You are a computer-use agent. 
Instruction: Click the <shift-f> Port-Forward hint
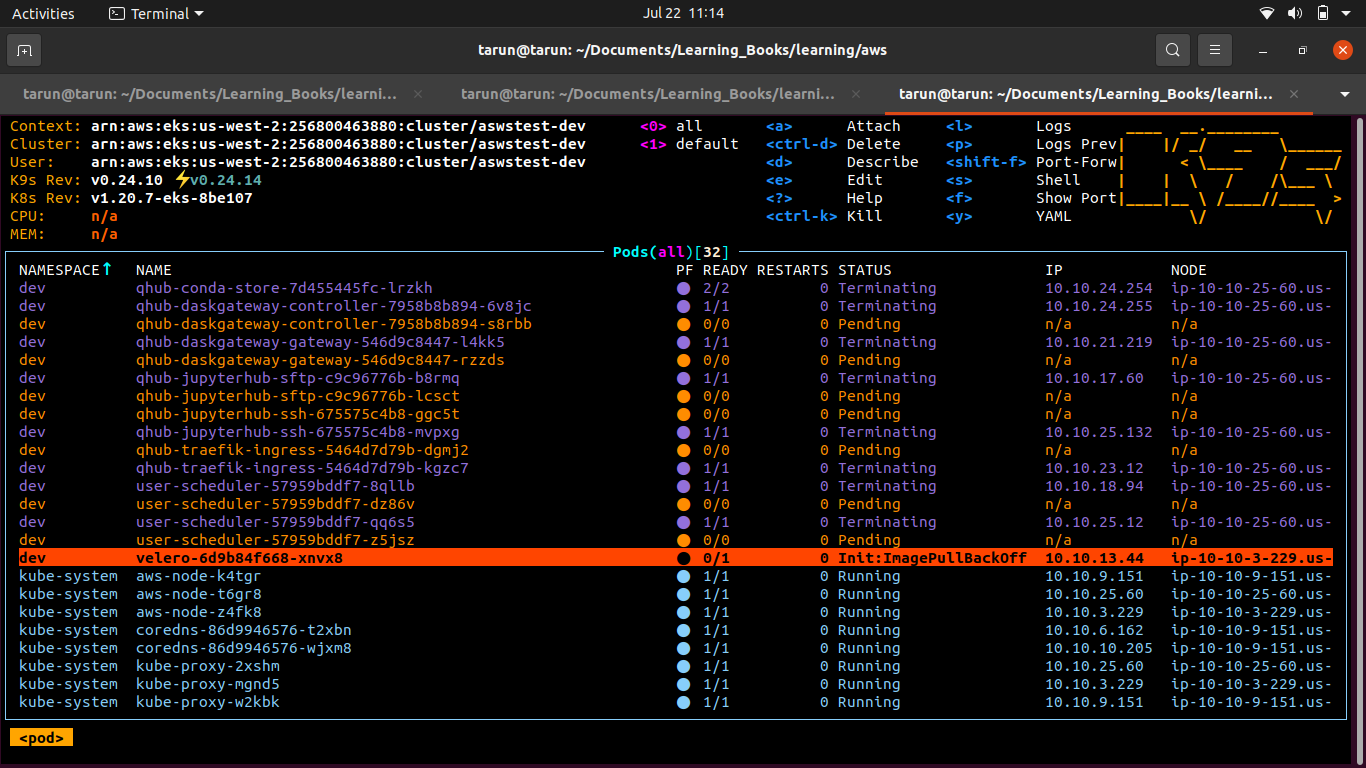point(1031,162)
